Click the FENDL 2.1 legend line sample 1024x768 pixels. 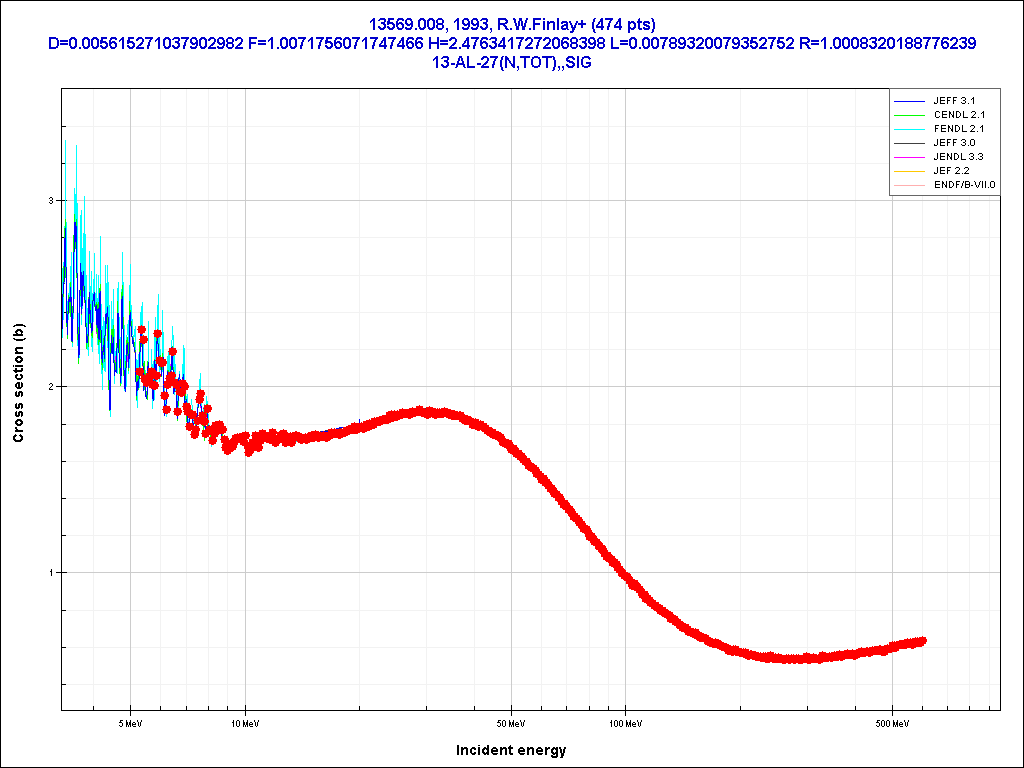pos(909,129)
